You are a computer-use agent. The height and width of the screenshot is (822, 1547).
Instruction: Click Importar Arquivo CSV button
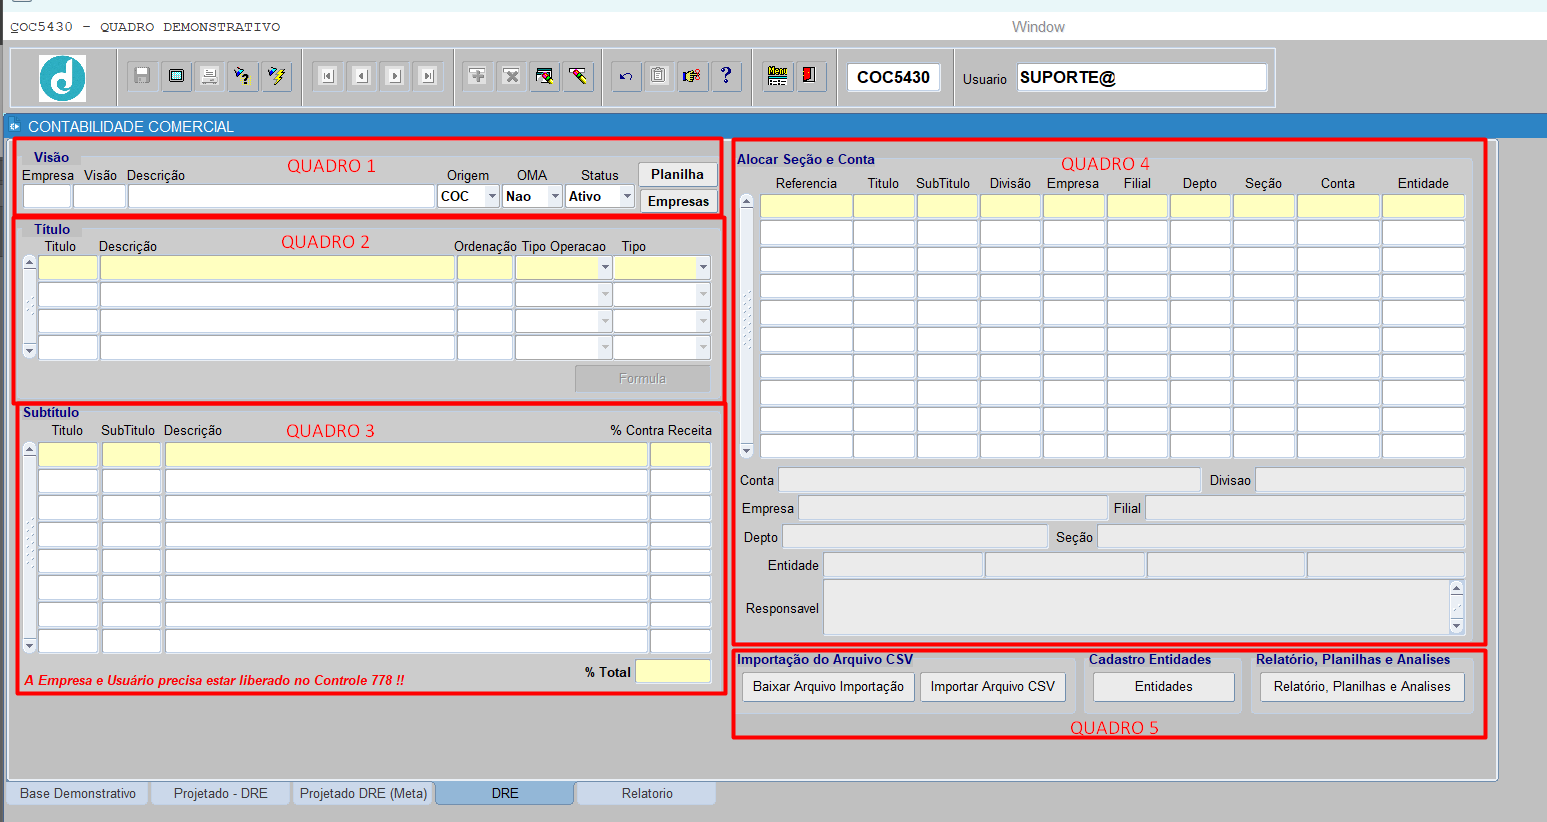(x=992, y=687)
